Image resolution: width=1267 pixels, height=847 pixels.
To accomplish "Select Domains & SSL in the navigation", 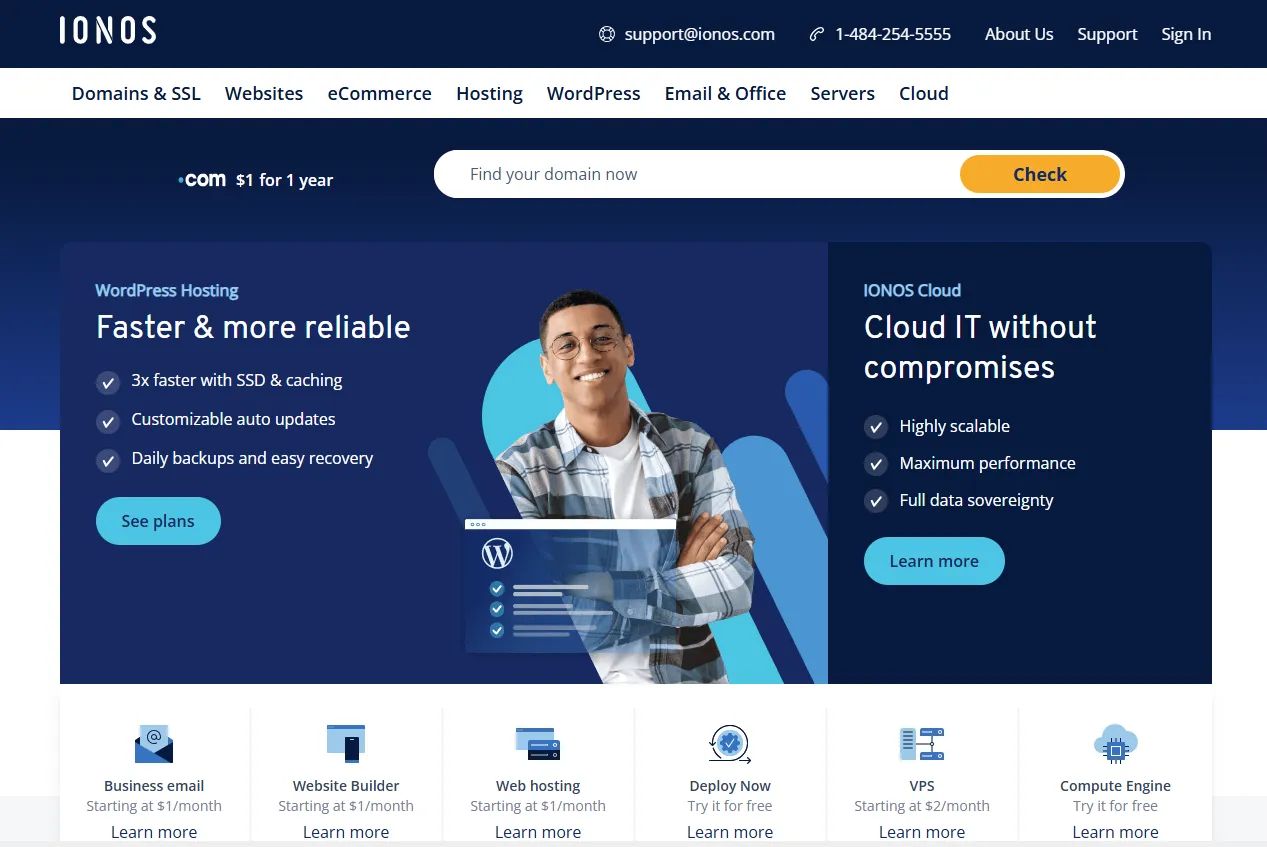I will click(x=135, y=93).
